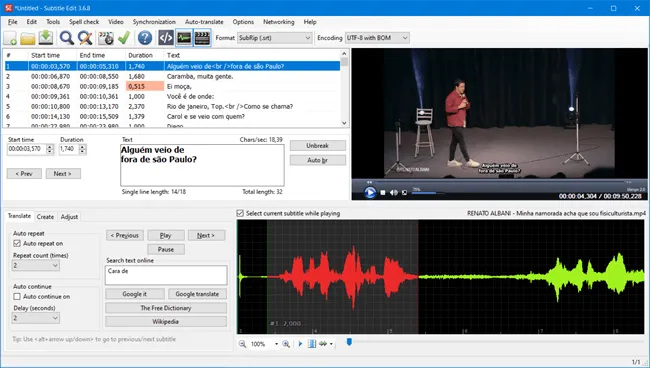Run spell check via green checkmark
Viewport: 650px width, 368px height.
[x=124, y=38]
